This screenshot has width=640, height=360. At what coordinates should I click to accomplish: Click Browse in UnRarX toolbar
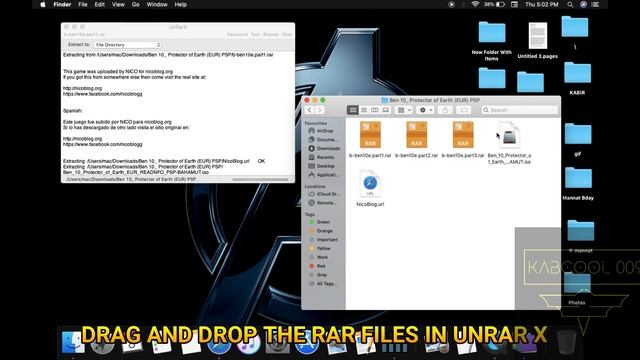271,35
